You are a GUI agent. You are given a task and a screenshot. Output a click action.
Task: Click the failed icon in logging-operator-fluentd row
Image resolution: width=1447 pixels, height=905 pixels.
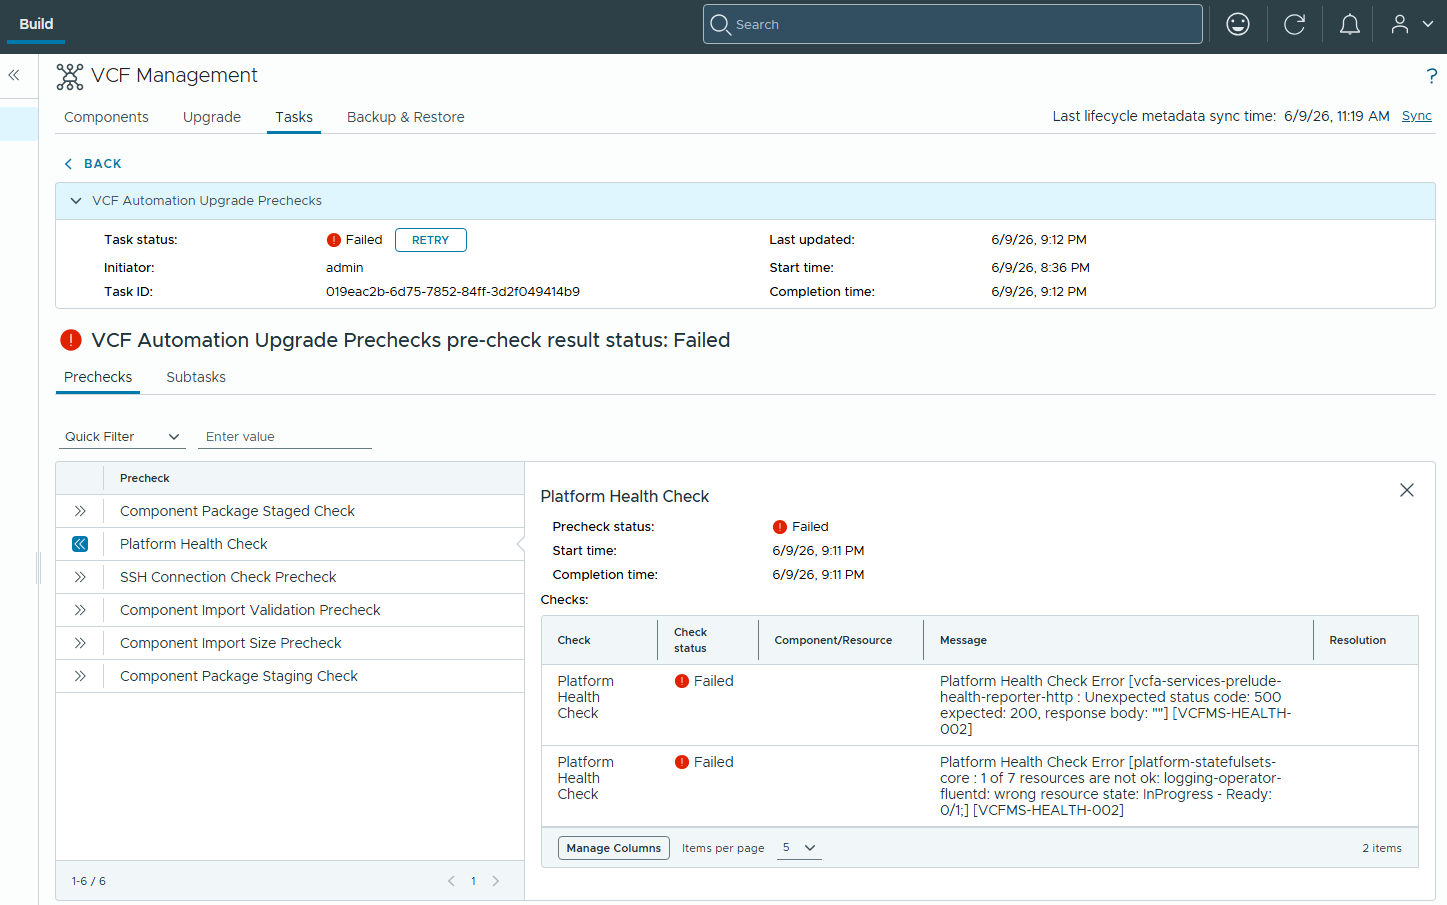[x=682, y=762]
